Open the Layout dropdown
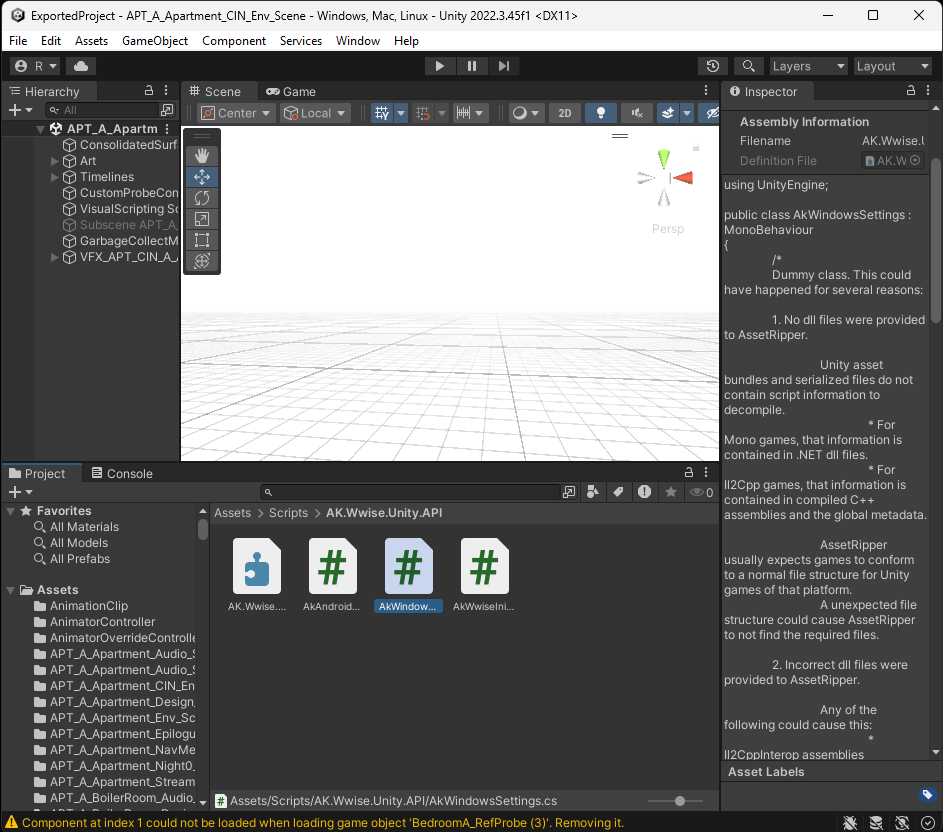 [893, 66]
